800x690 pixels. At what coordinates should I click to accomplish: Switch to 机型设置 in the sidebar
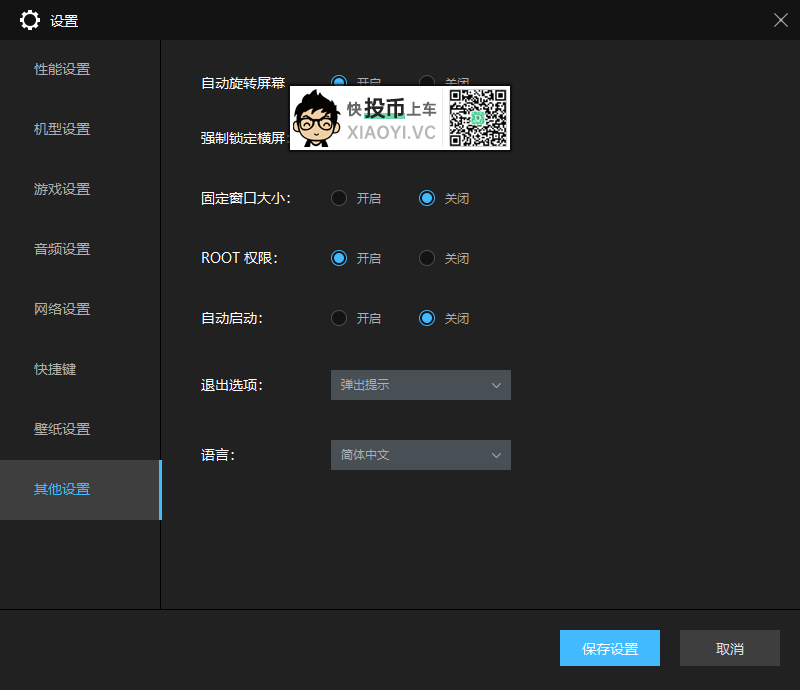62,129
